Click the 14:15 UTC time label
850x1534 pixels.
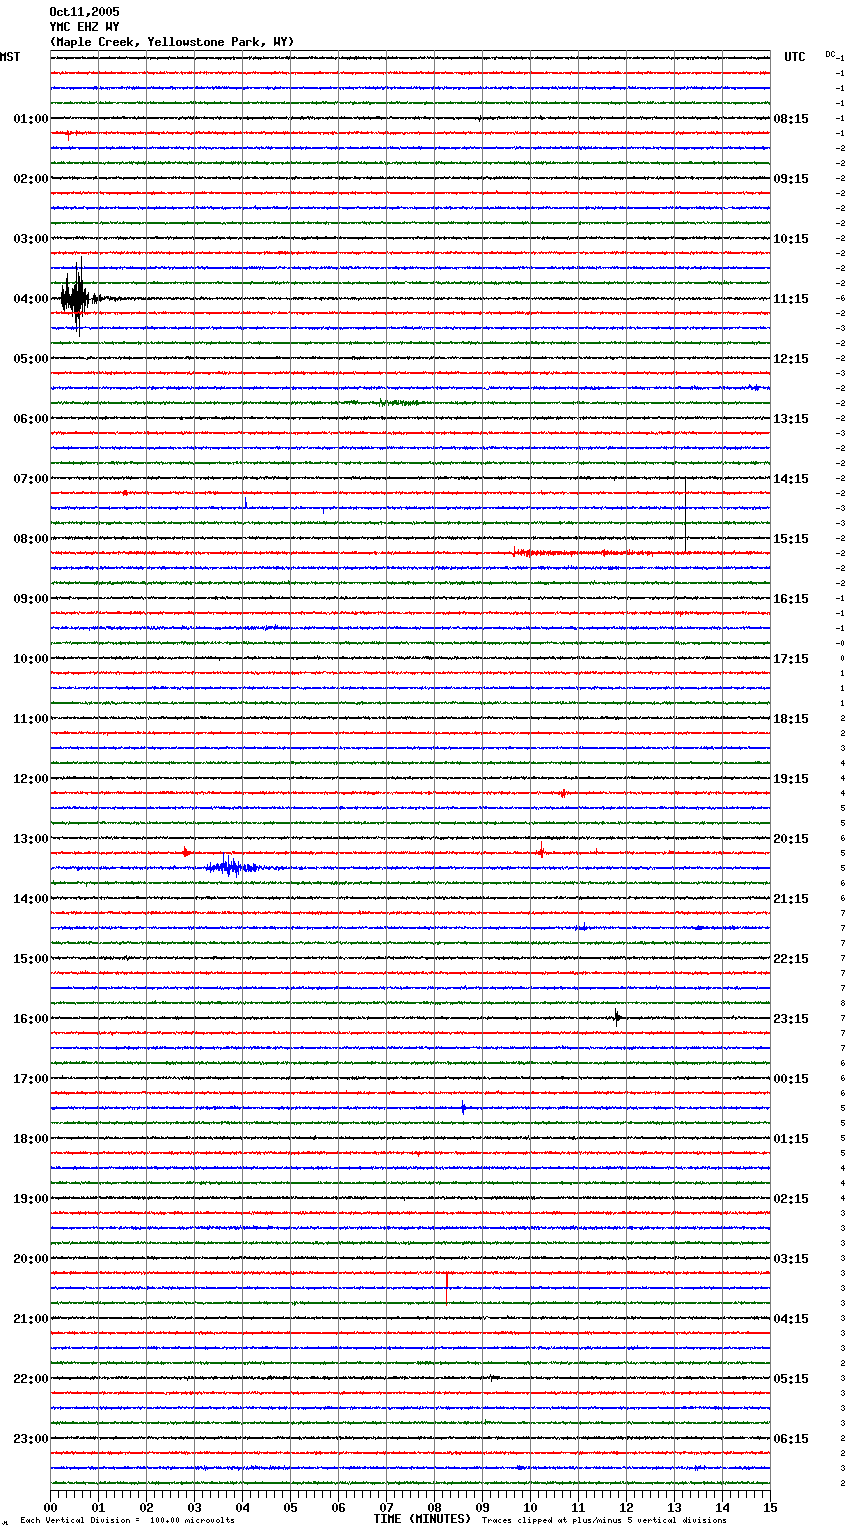coord(791,479)
